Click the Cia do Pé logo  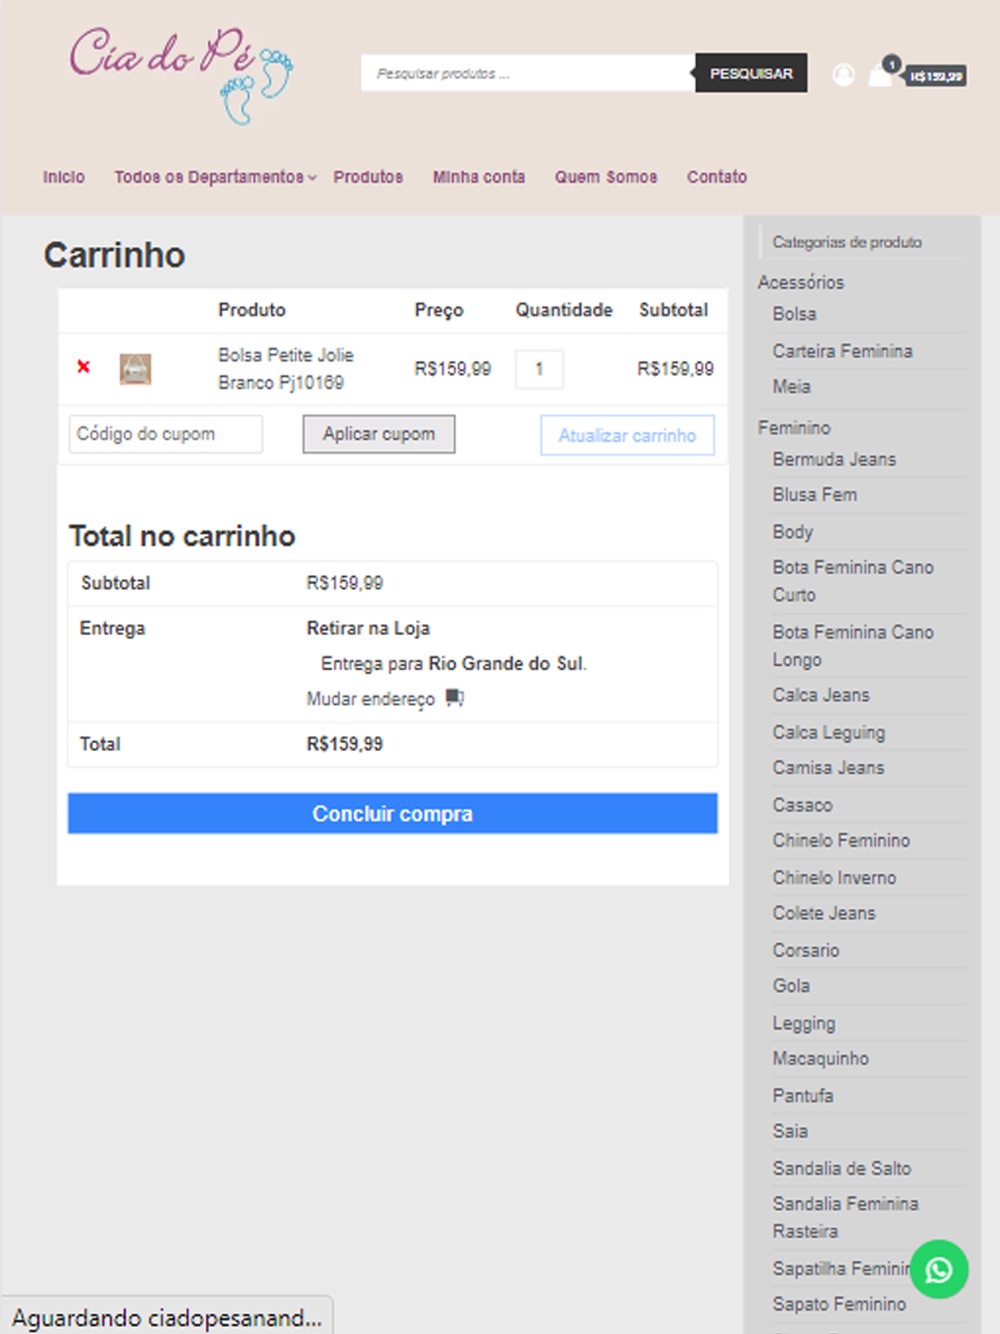(181, 75)
